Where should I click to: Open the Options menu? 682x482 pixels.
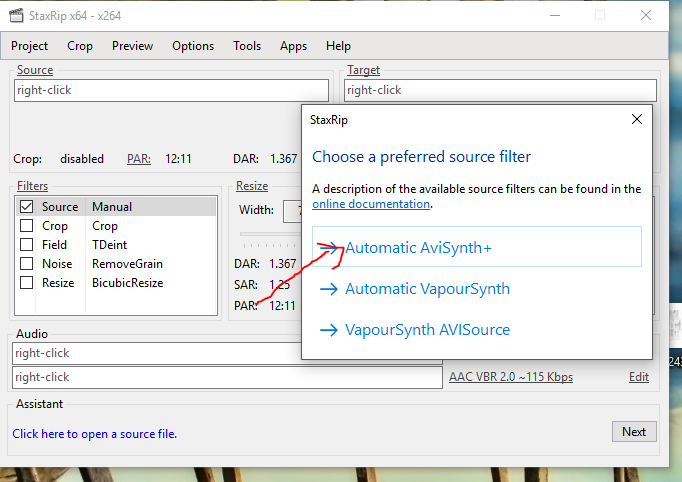tap(193, 46)
